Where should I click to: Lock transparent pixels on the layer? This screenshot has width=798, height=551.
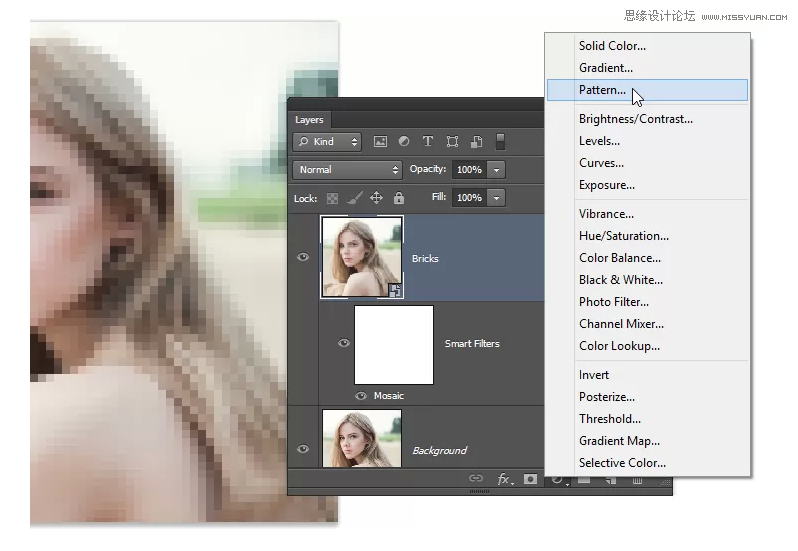pyautogui.click(x=333, y=198)
